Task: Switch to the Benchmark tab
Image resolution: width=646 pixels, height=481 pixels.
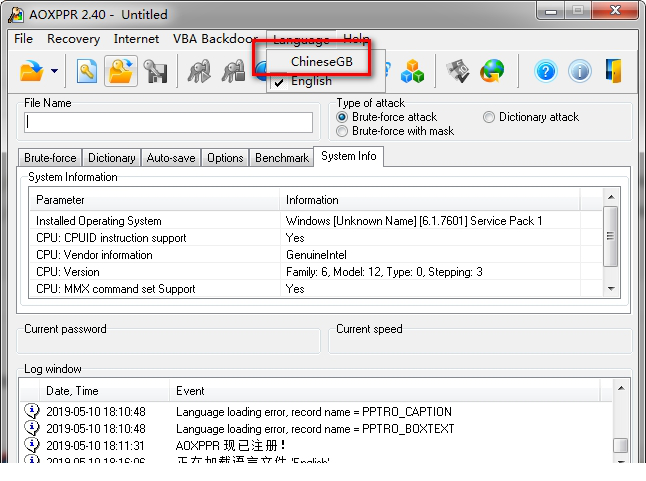Action: (x=281, y=158)
